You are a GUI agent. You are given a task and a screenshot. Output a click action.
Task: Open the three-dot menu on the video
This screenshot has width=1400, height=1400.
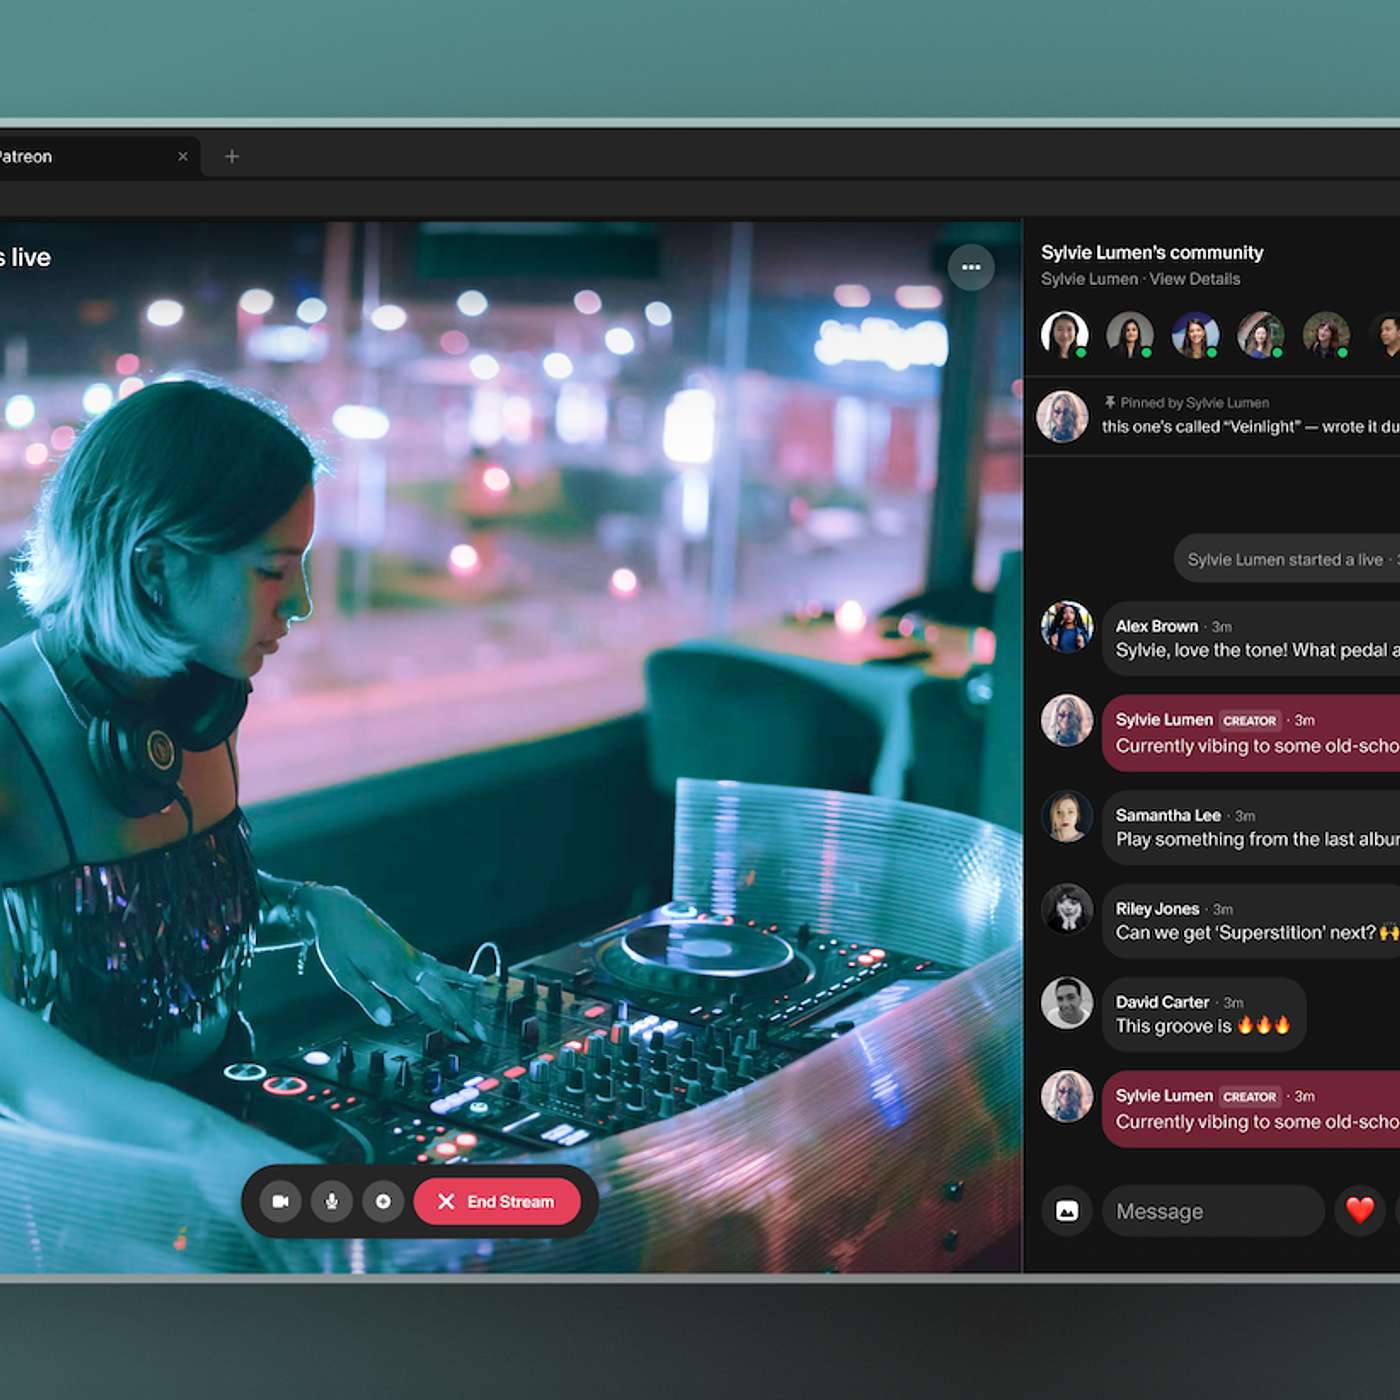pos(970,267)
